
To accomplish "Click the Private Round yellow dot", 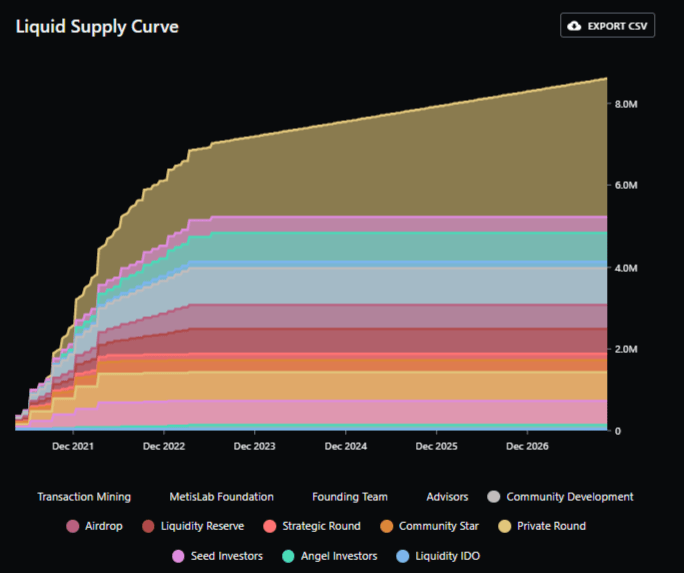I will (x=505, y=526).
